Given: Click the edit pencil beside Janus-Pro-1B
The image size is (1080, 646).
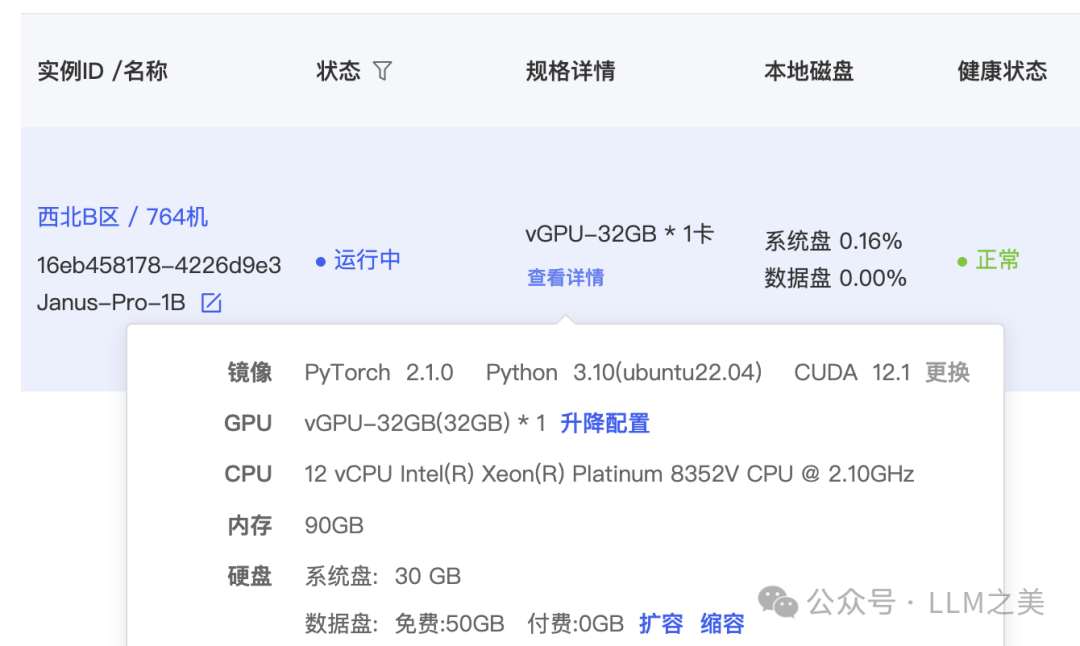Looking at the screenshot, I should [211, 303].
